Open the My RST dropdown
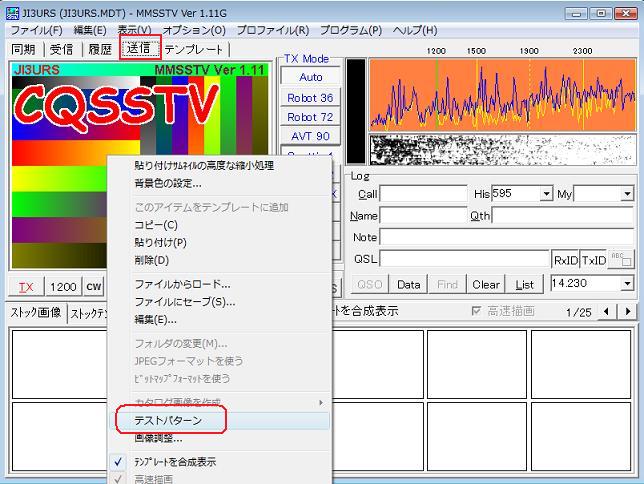 tap(627, 194)
